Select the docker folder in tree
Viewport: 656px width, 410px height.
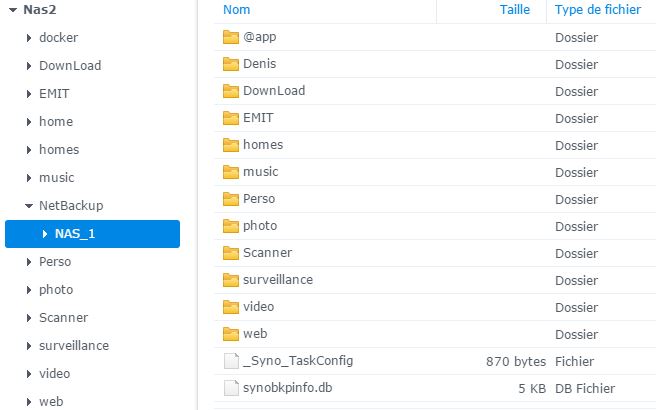pyautogui.click(x=59, y=38)
